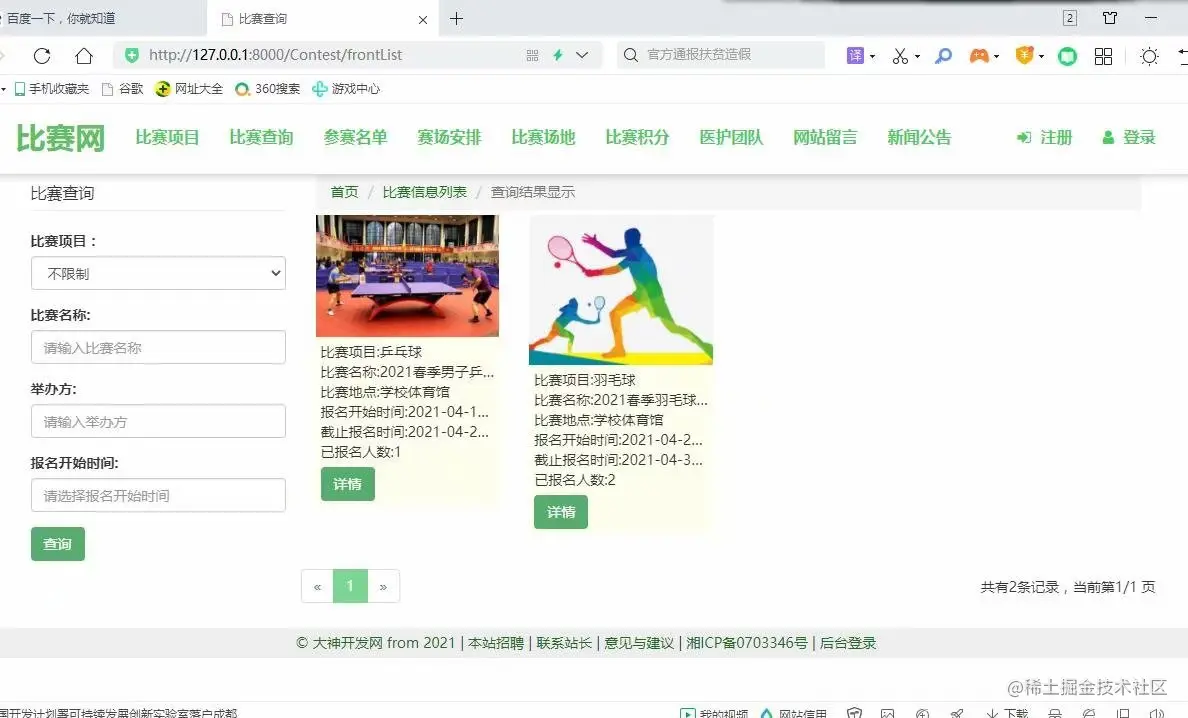This screenshot has width=1188, height=718.
Task: Open the four-squares apps grid icon
Action: point(1104,56)
